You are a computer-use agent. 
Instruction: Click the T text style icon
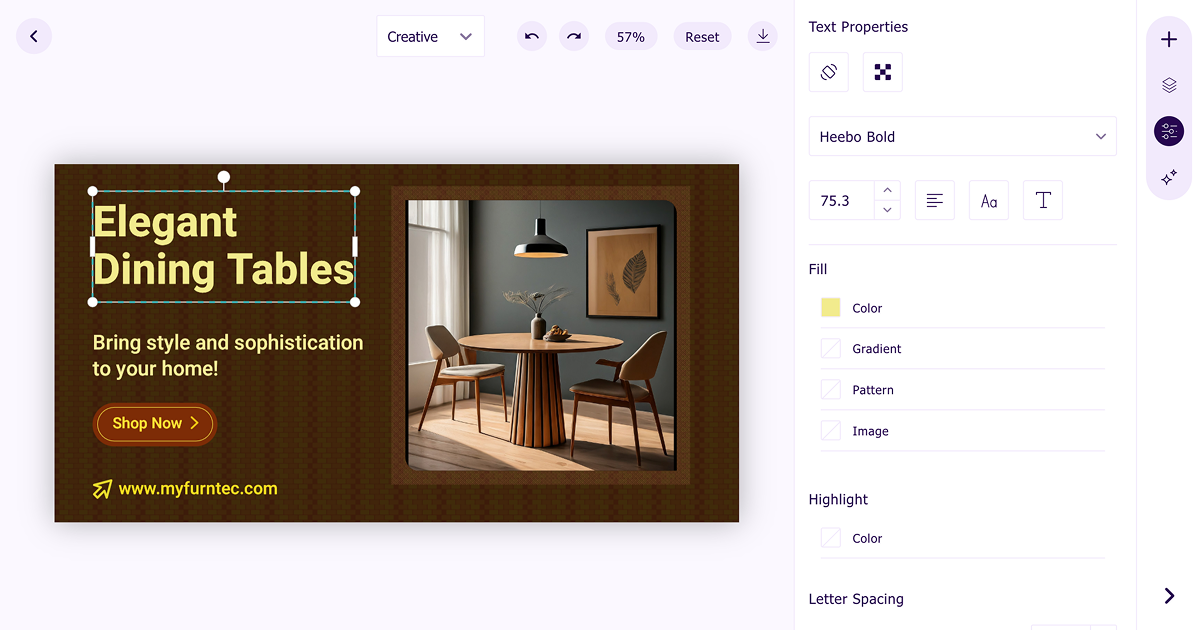(1043, 200)
